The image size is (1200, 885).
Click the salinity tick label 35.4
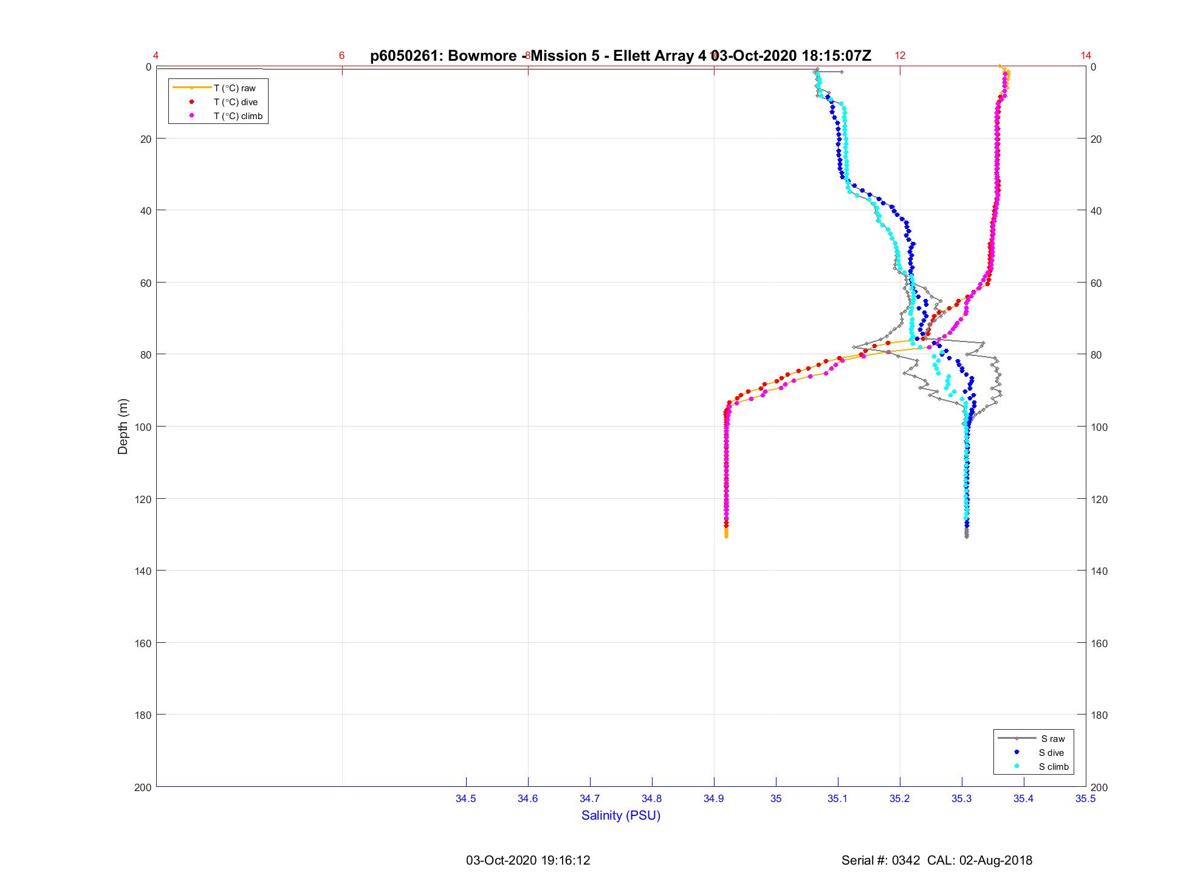(1024, 799)
